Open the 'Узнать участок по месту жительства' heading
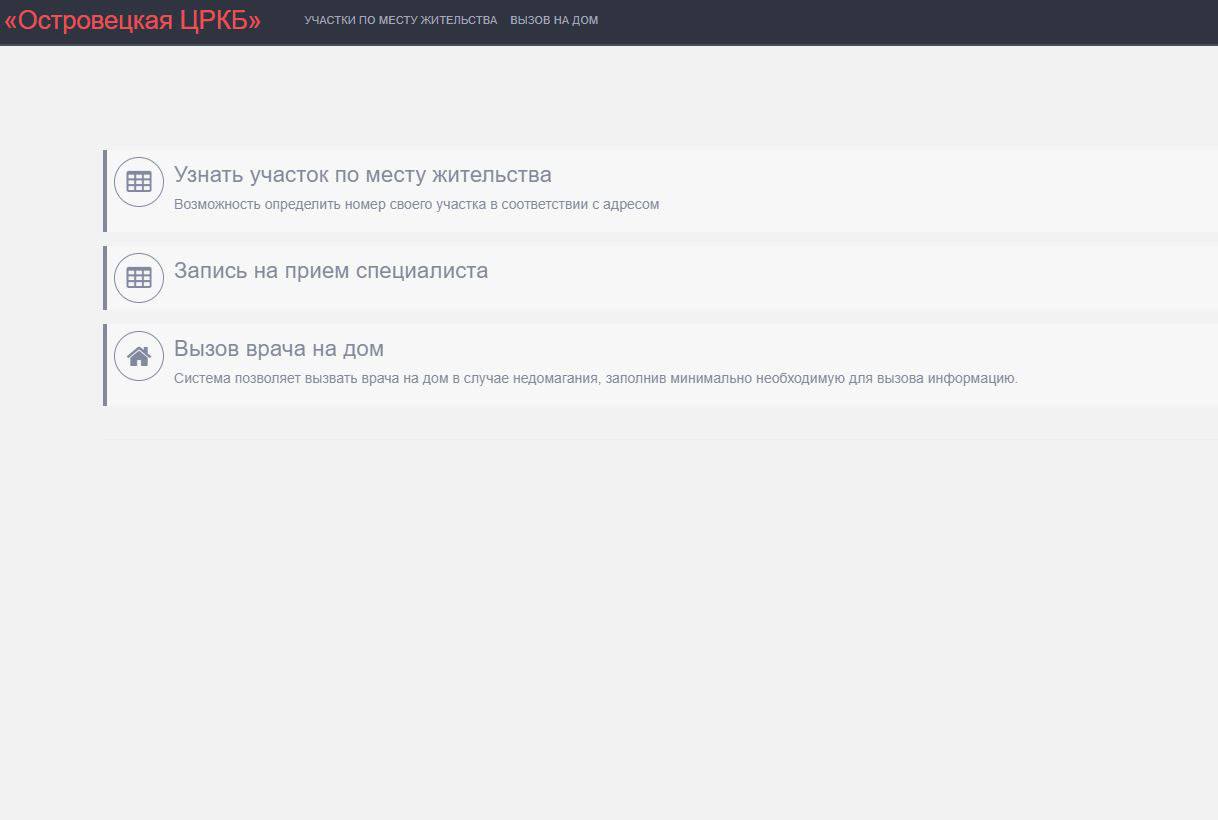1218x820 pixels. (362, 175)
